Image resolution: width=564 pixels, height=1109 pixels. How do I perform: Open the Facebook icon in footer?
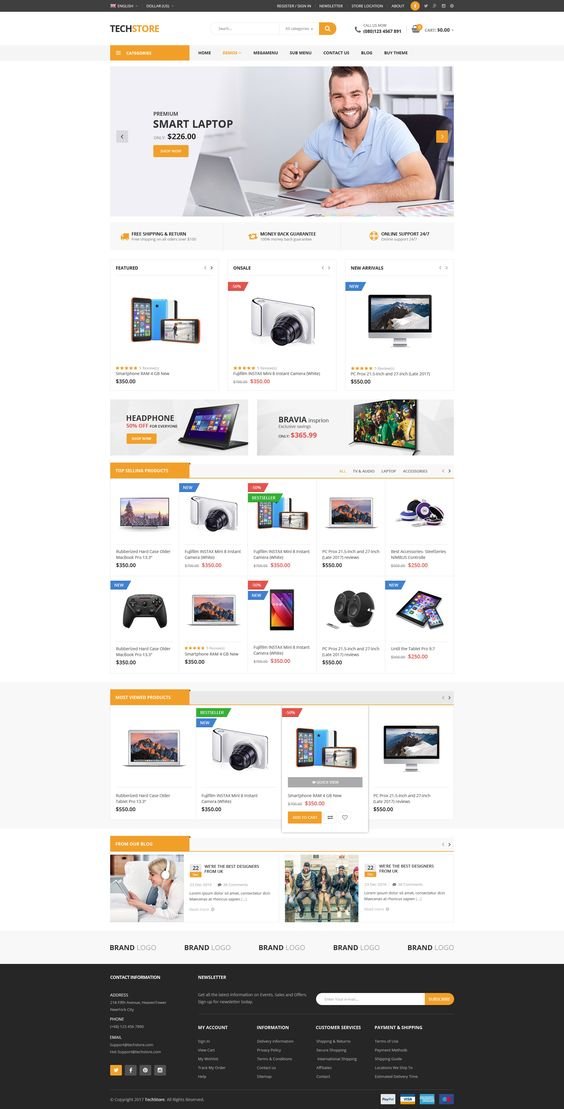[x=131, y=1070]
